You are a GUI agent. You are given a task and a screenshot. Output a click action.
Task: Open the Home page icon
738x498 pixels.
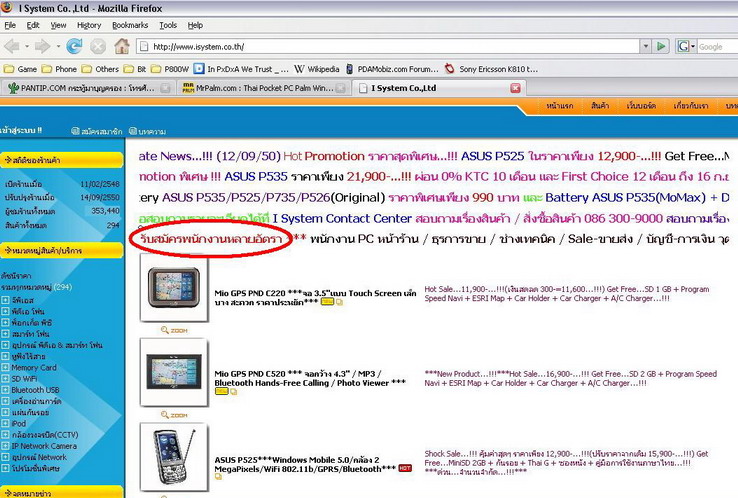[122, 46]
